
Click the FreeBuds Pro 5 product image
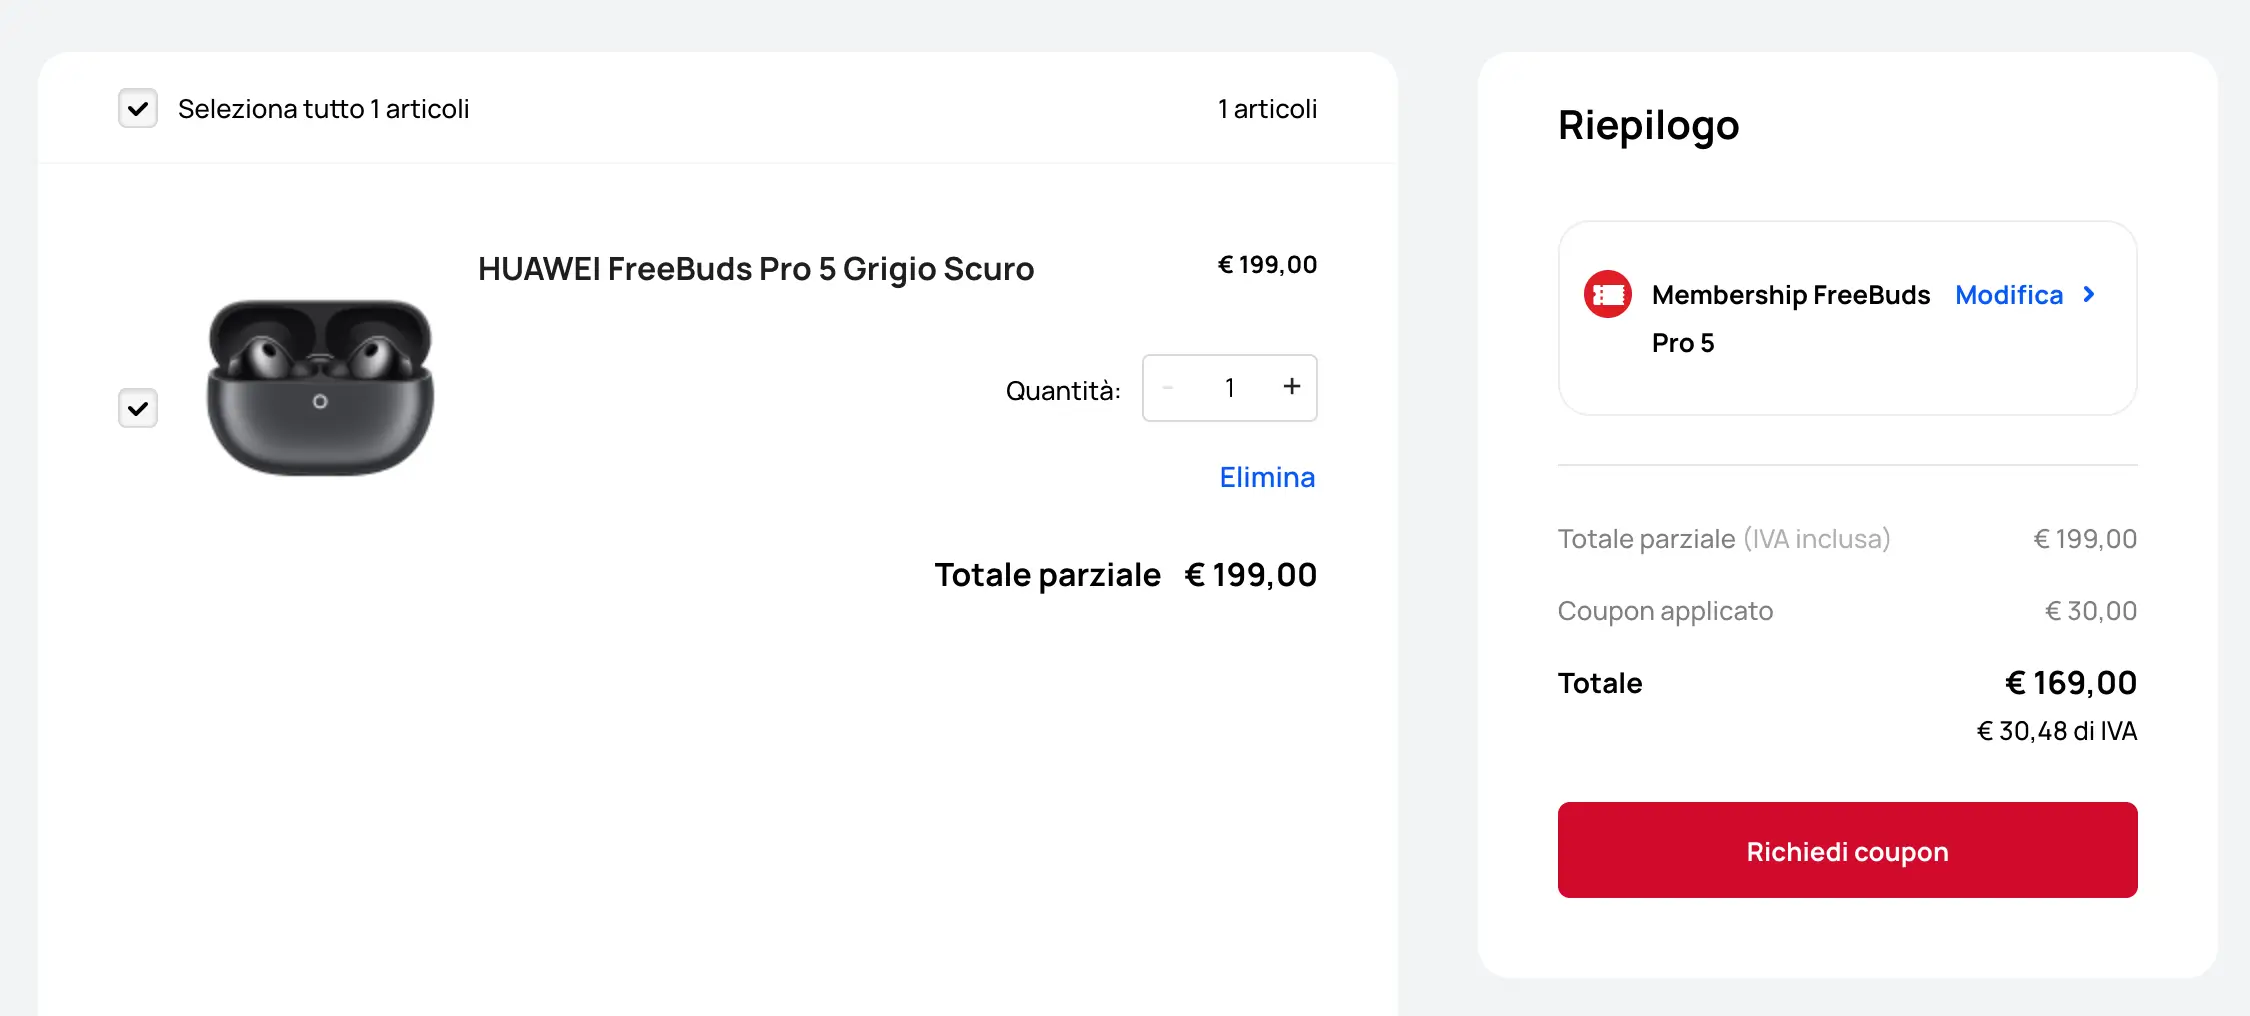point(320,388)
